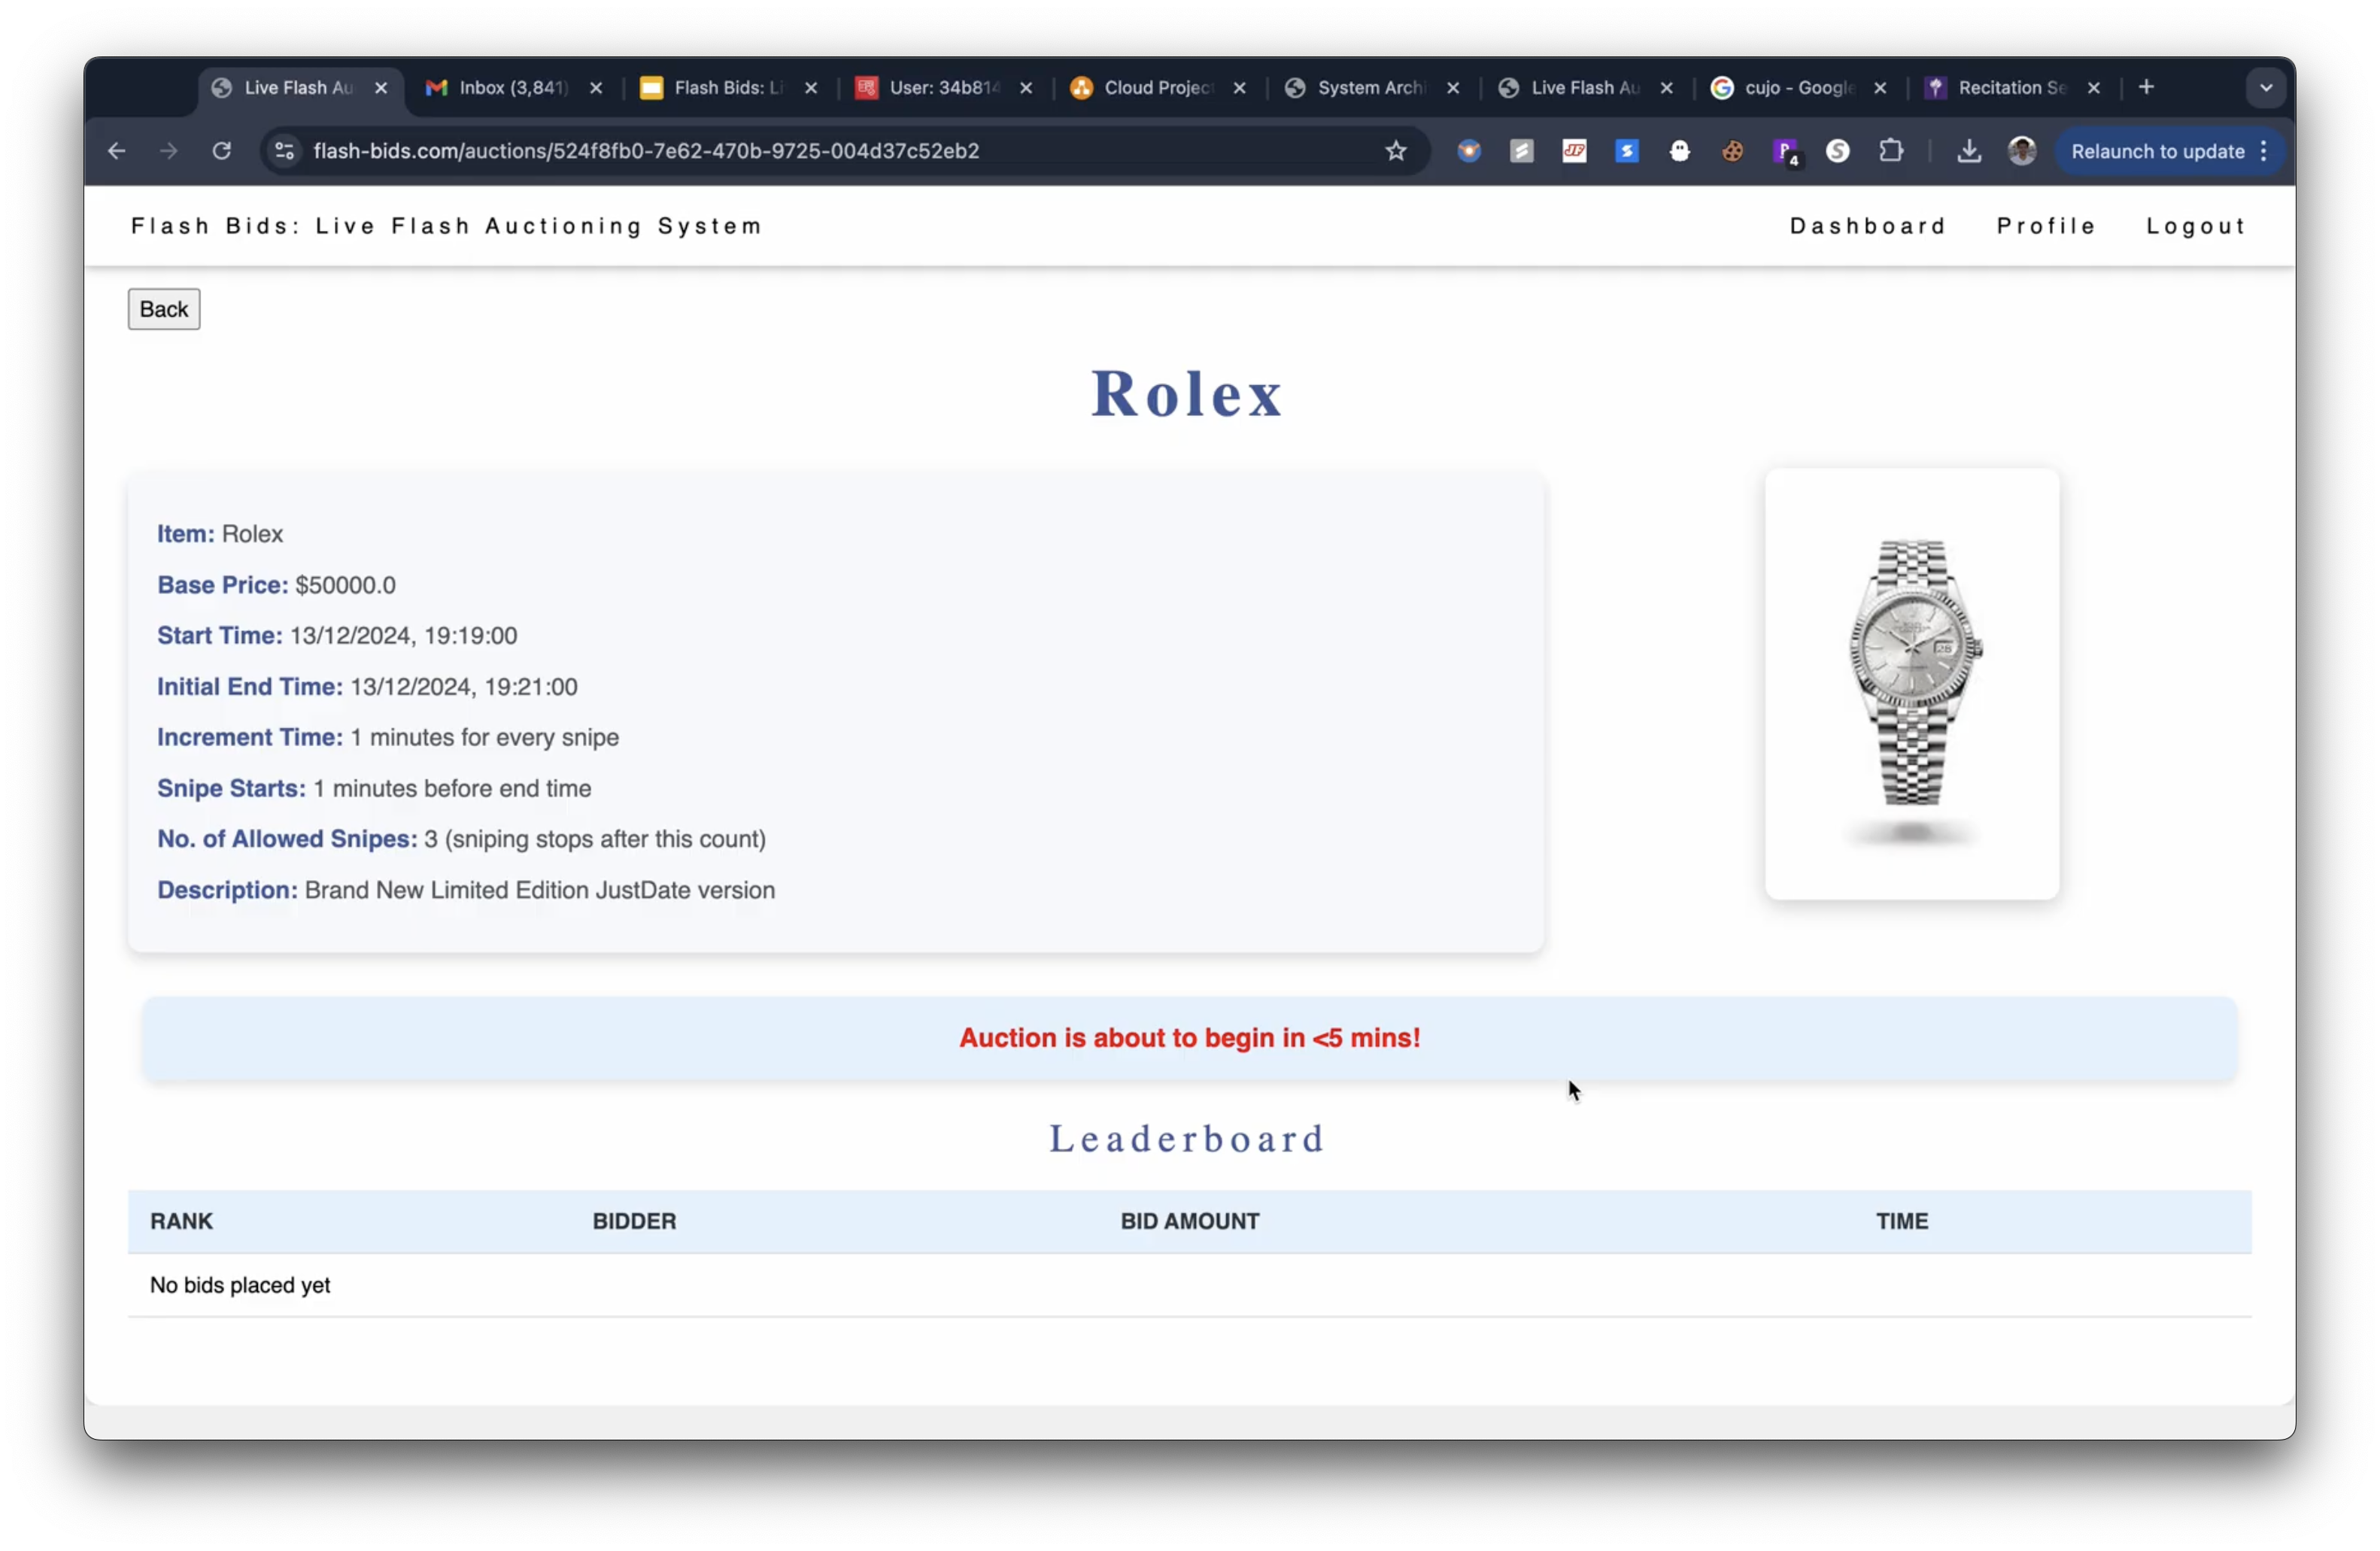This screenshot has height=1551, width=2380.
Task: Open the three-dot menu beside Relaunch to update
Action: (x=2263, y=151)
